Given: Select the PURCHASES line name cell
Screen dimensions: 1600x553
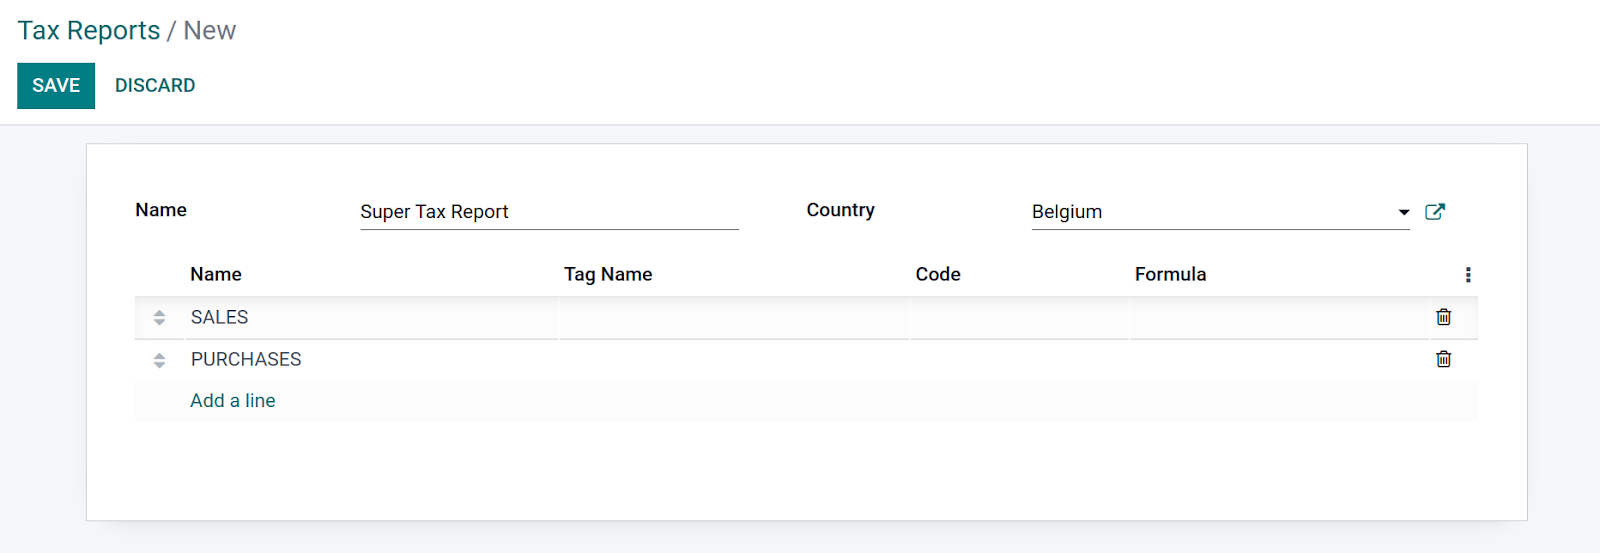Looking at the screenshot, I should point(371,360).
